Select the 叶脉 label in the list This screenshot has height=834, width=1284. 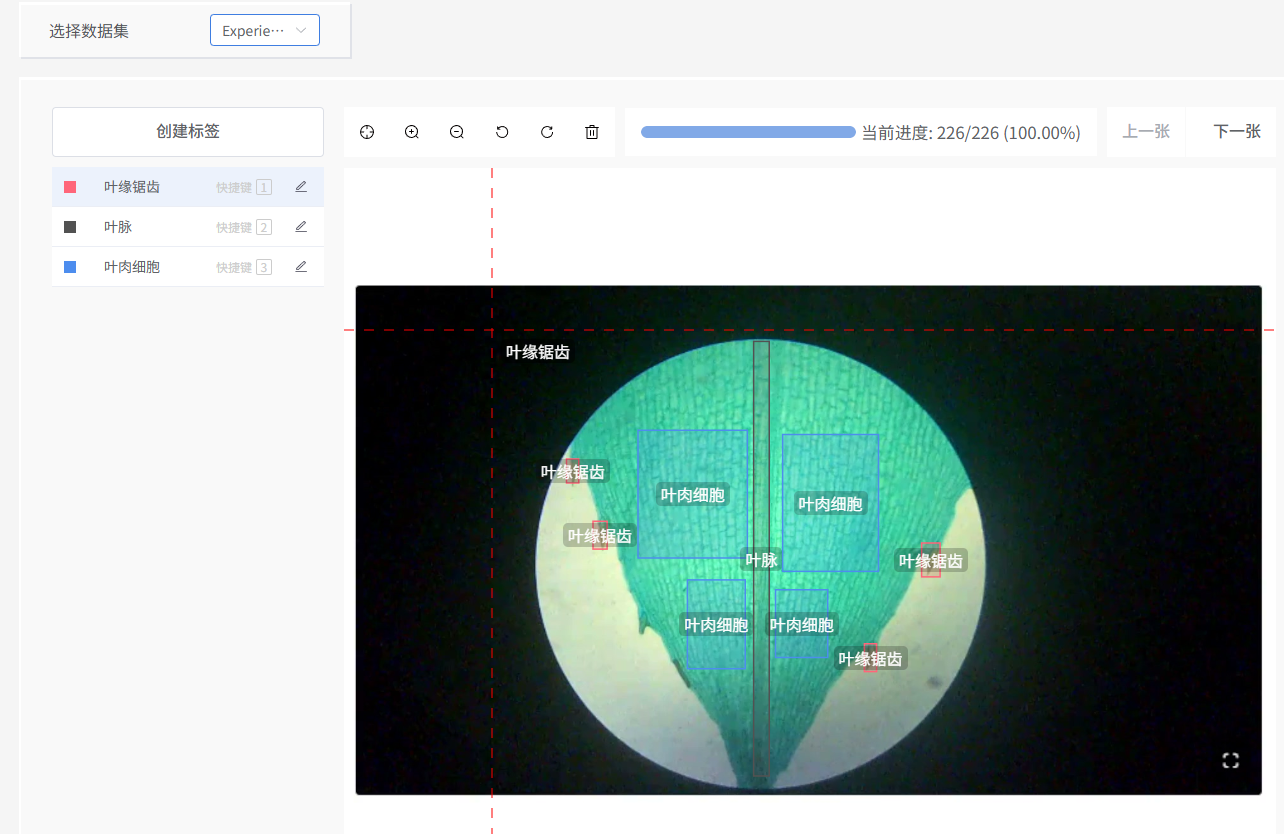[118, 227]
